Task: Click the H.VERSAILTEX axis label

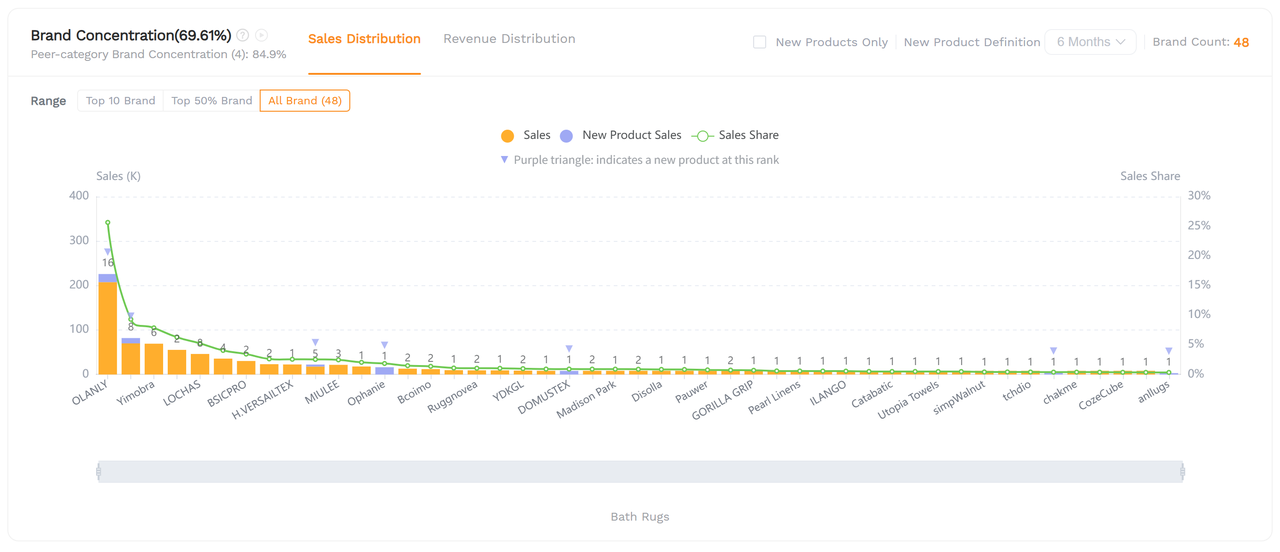Action: 263,400
